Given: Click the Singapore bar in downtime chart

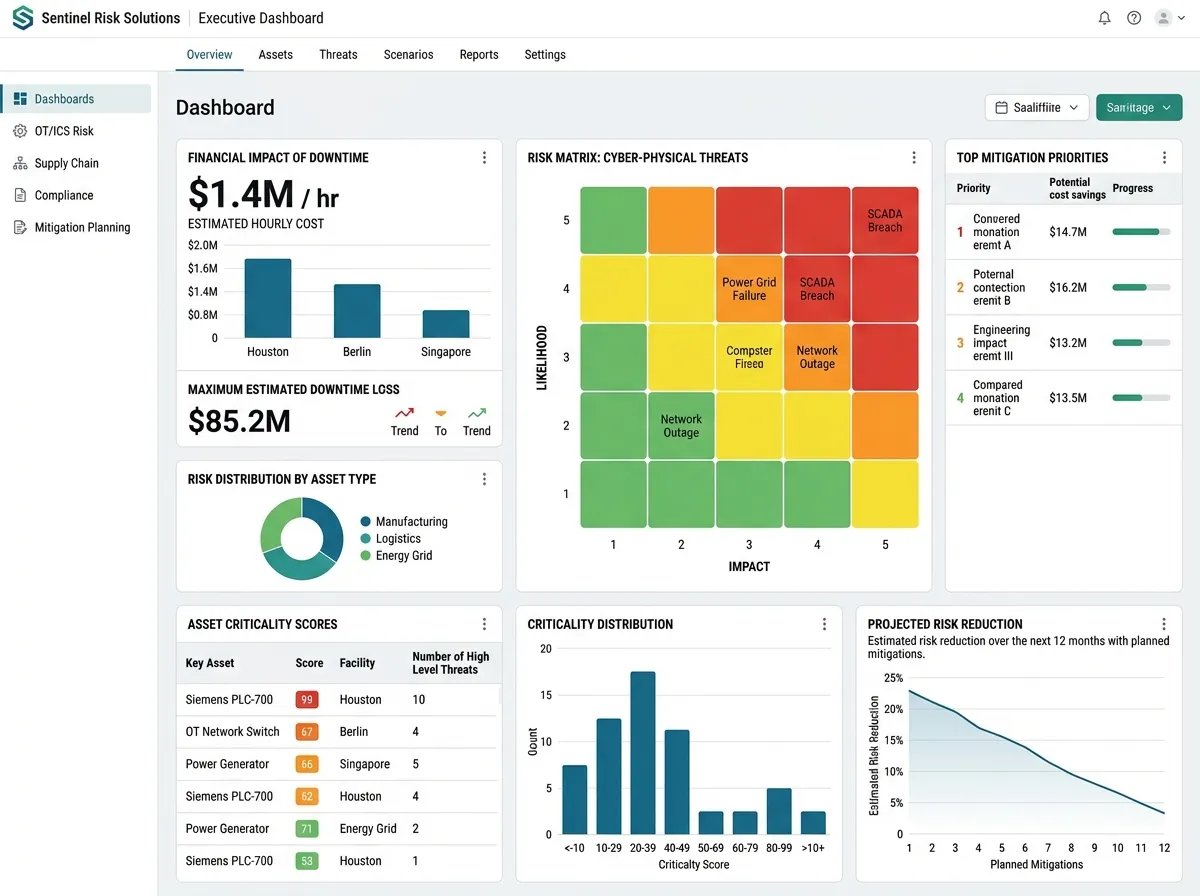Looking at the screenshot, I should (x=446, y=324).
